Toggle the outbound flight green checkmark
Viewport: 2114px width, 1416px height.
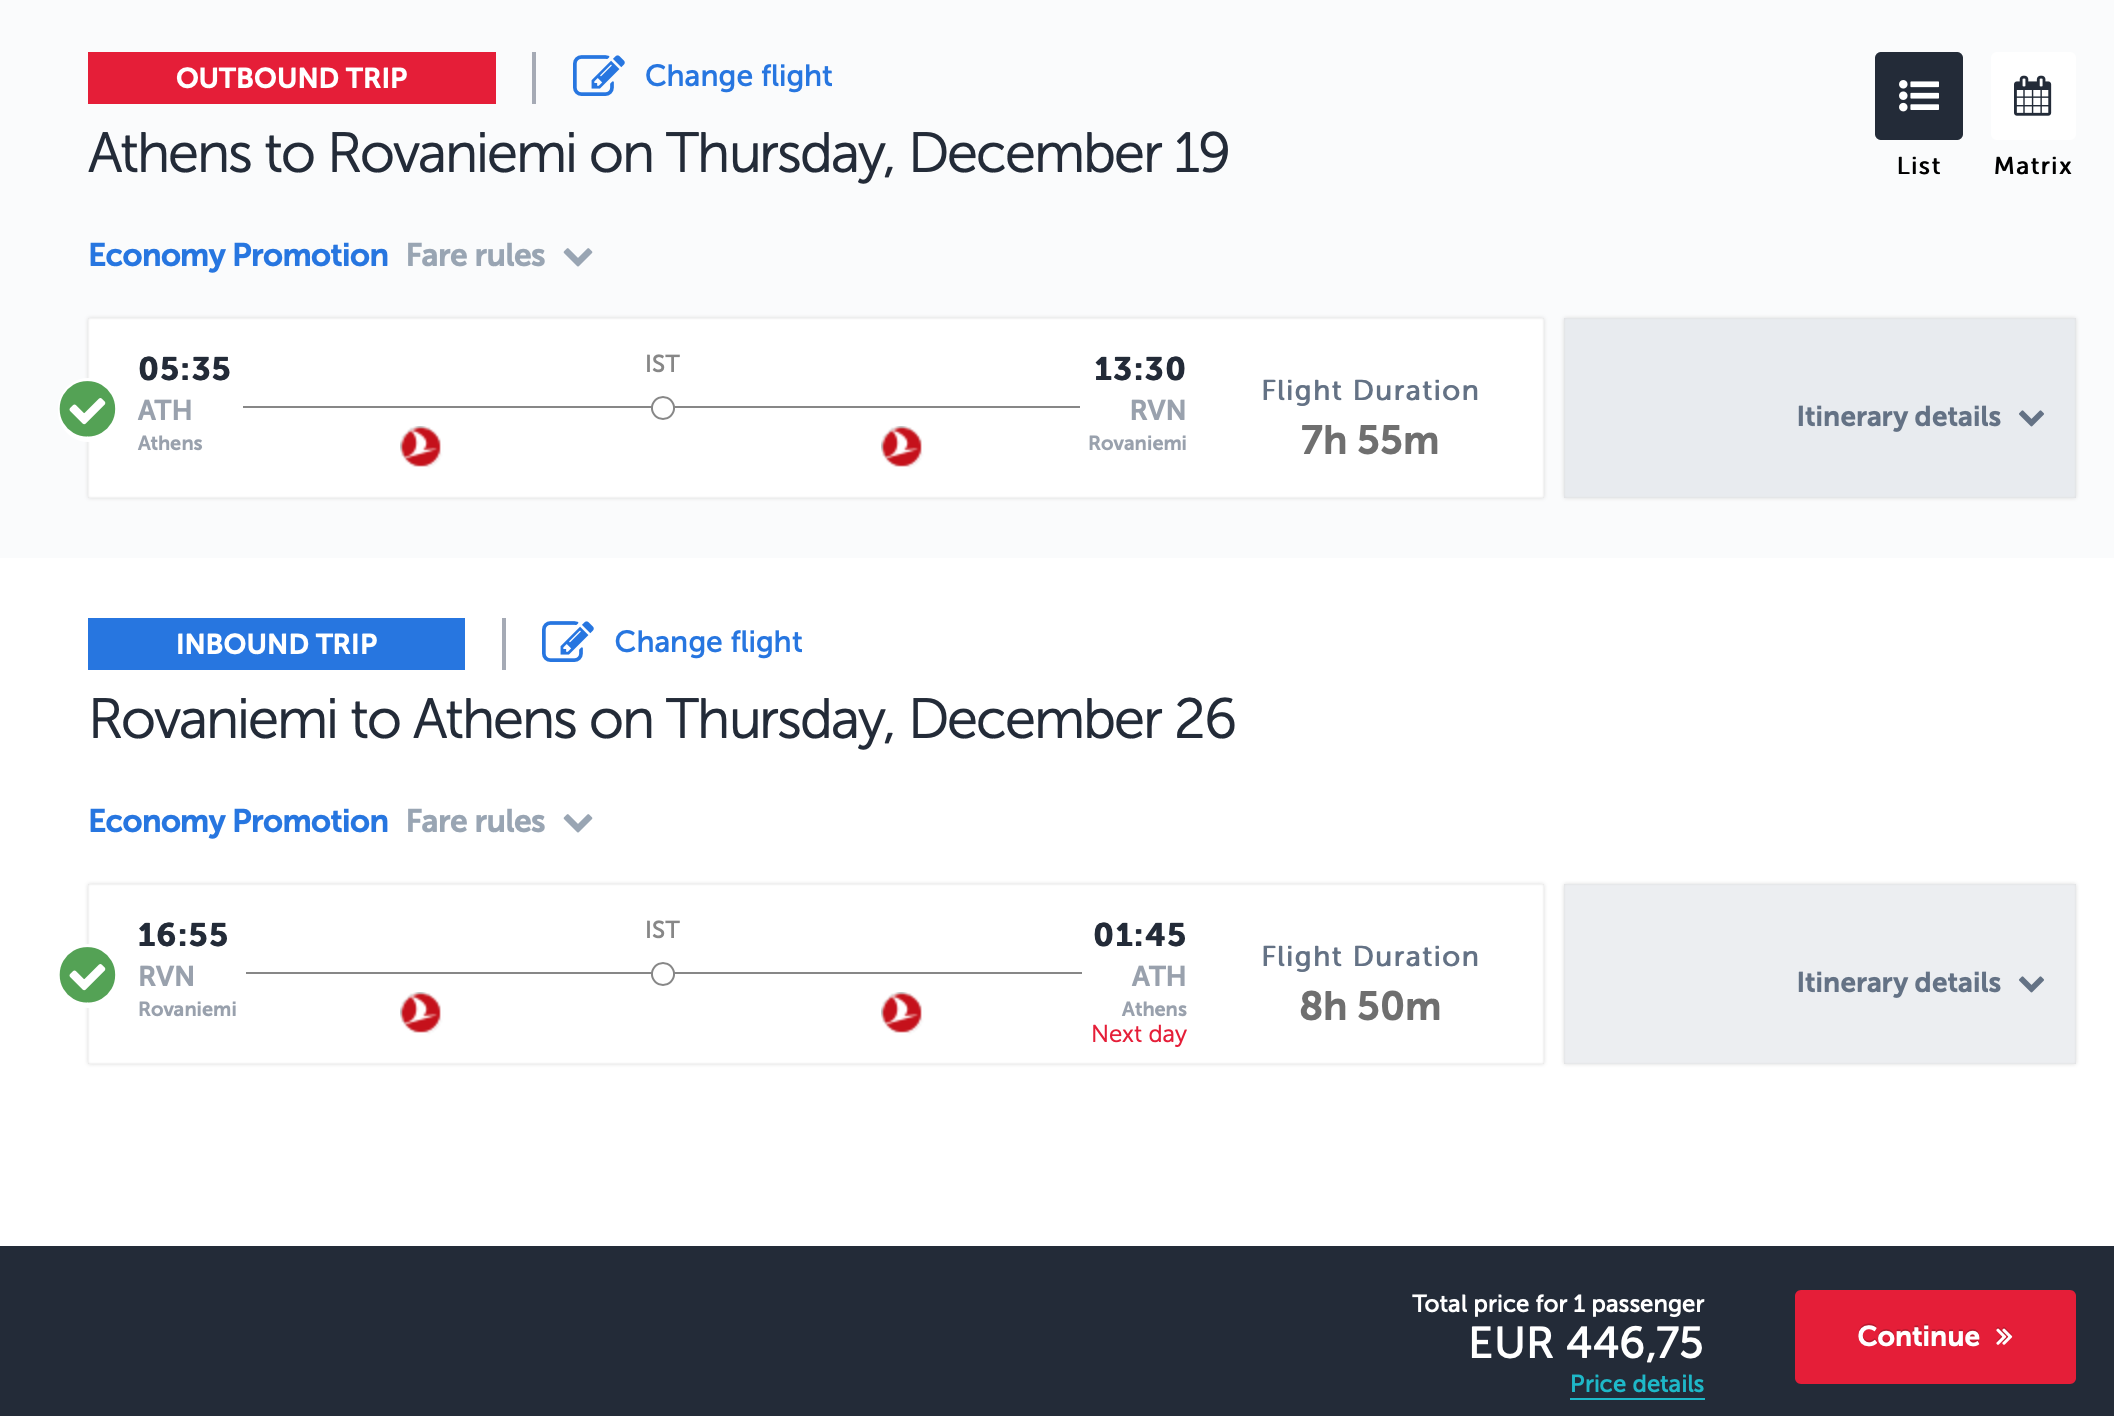tap(88, 409)
